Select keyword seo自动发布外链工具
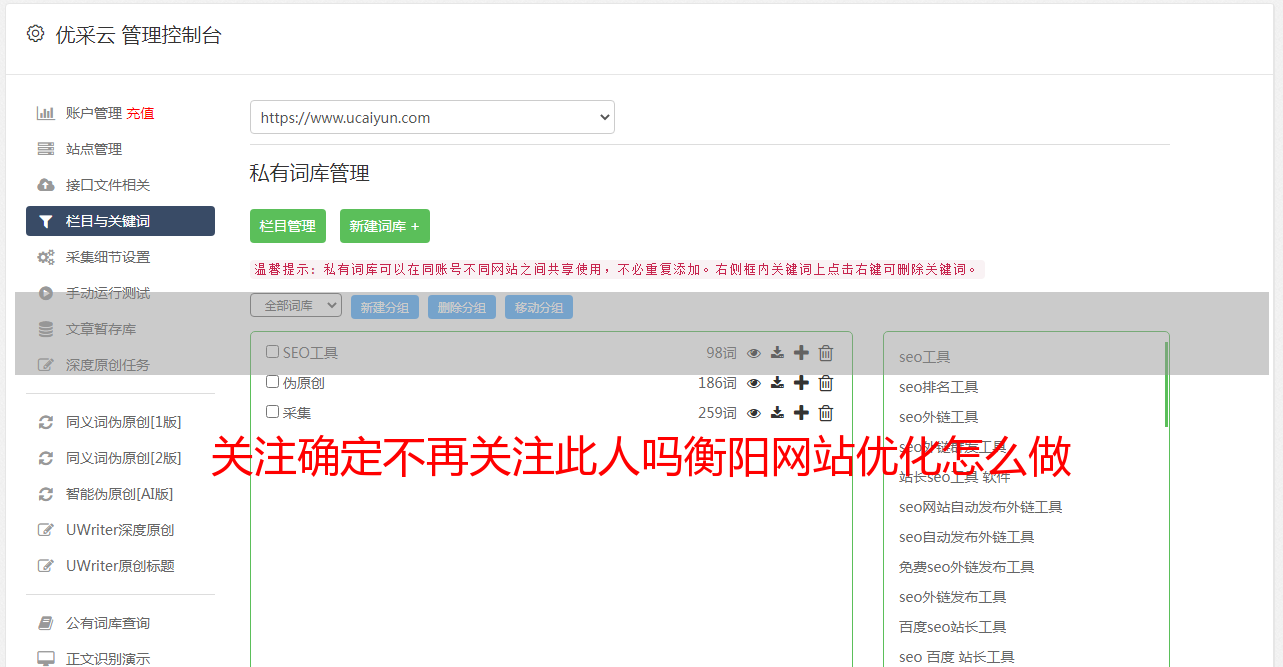 [966, 537]
